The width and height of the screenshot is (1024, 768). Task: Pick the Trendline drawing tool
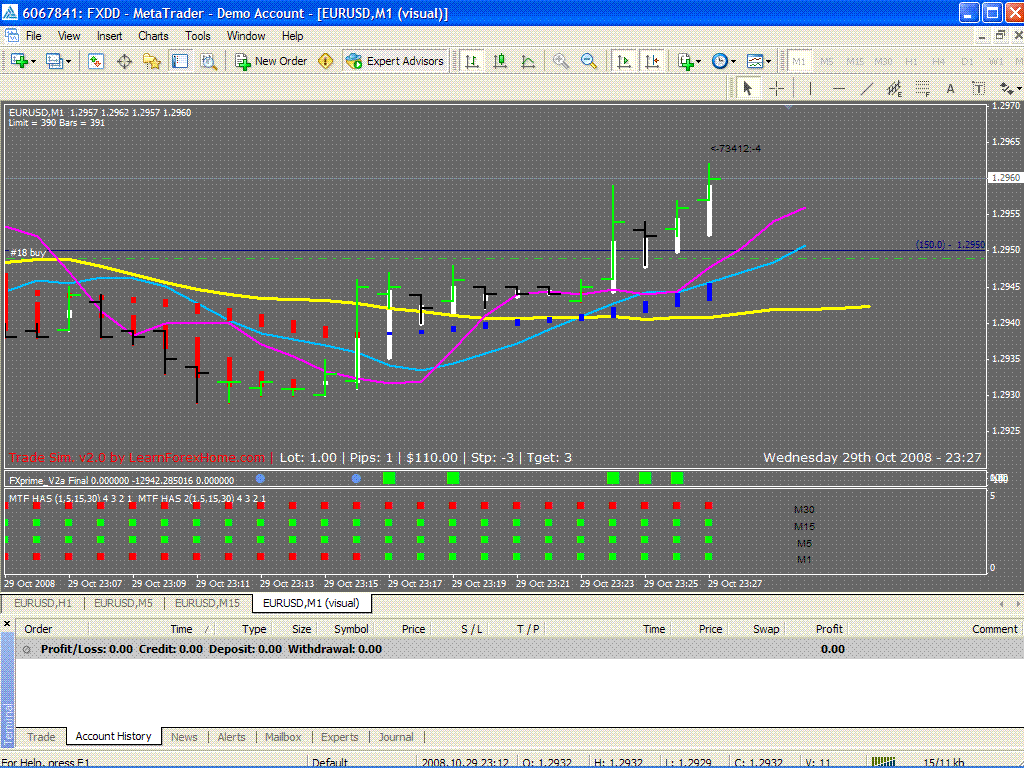pyautogui.click(x=867, y=88)
